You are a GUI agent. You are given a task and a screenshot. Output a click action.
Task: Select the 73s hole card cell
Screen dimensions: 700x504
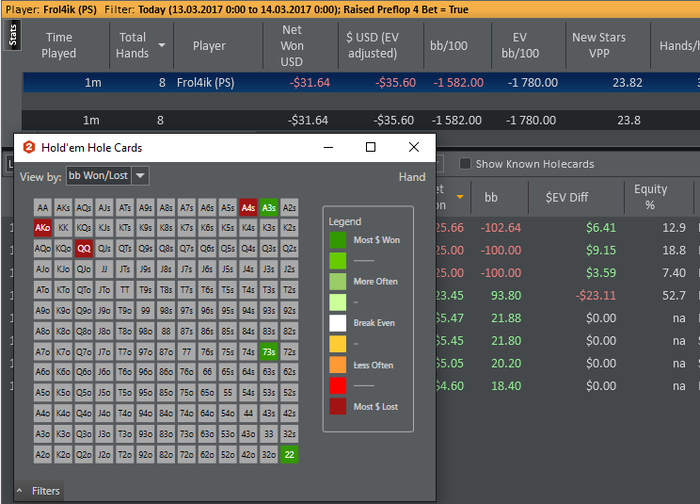269,352
